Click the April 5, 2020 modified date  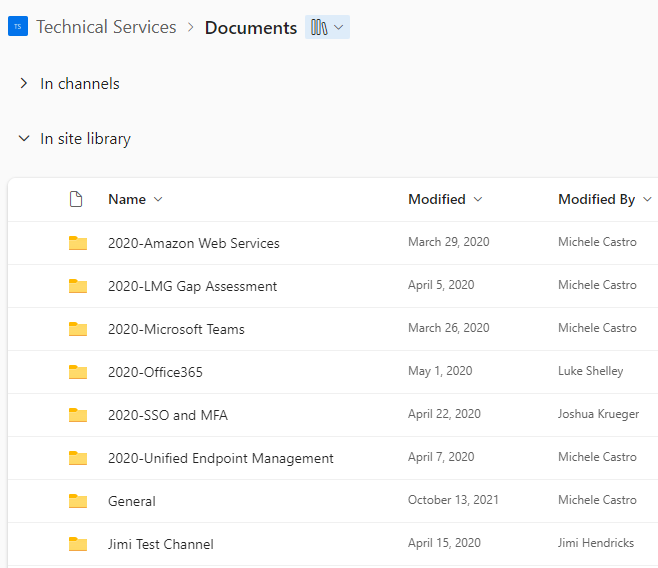(441, 285)
